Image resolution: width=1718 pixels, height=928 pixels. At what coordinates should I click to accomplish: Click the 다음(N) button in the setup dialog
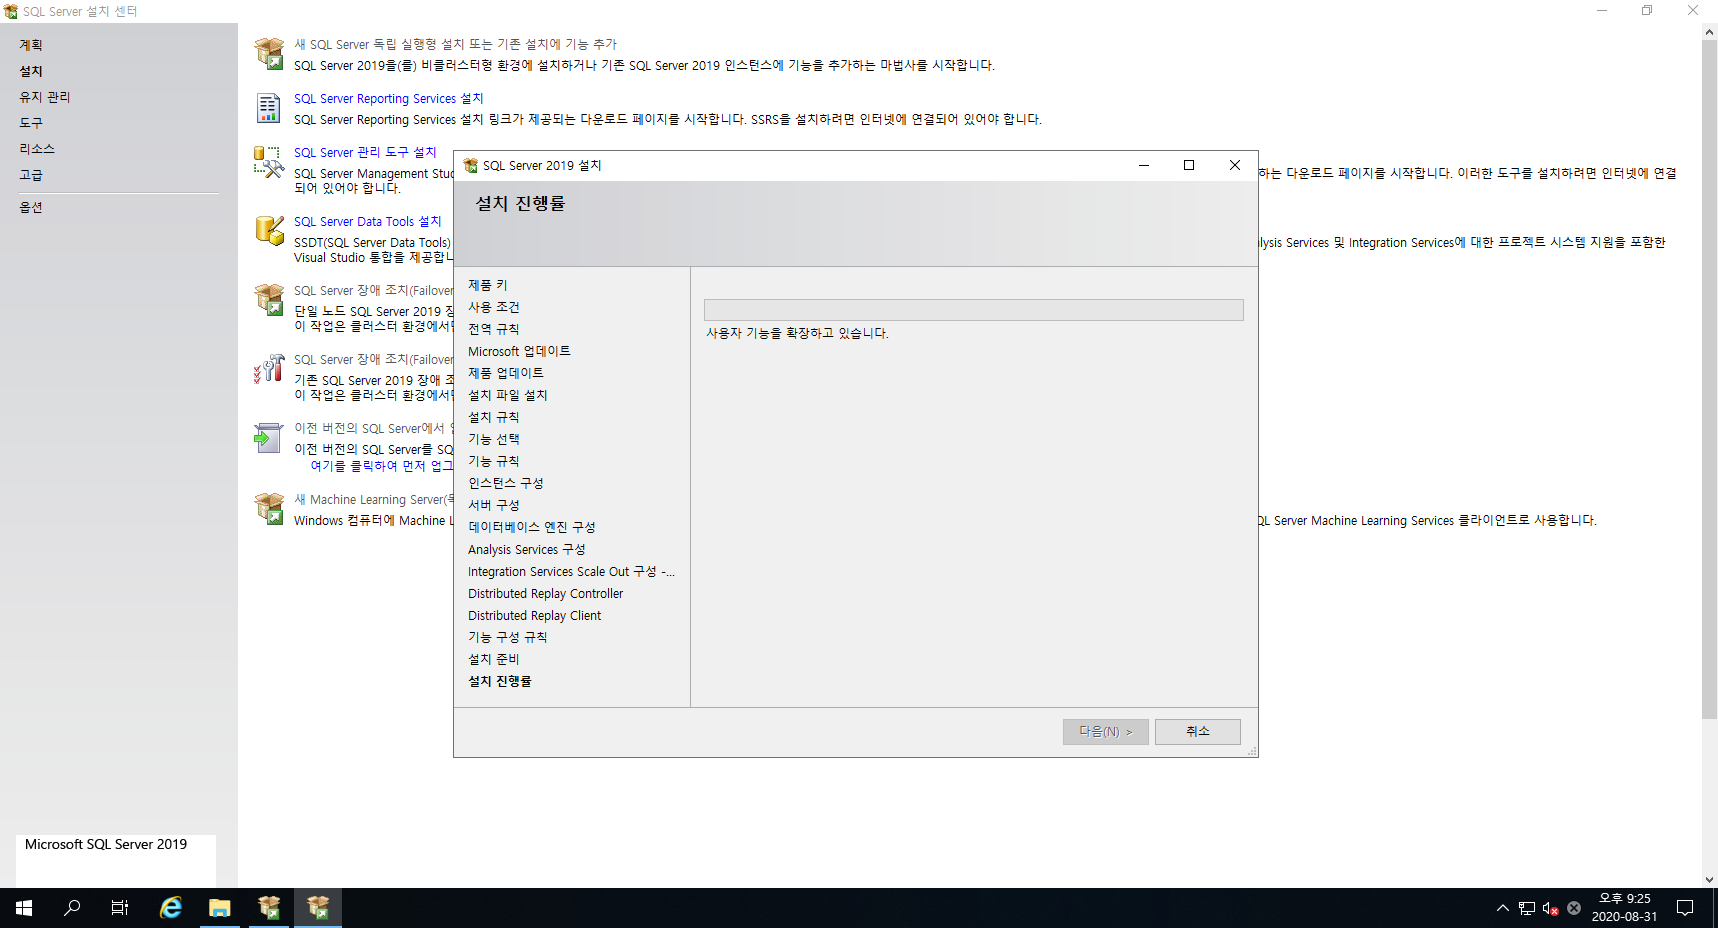click(1106, 732)
